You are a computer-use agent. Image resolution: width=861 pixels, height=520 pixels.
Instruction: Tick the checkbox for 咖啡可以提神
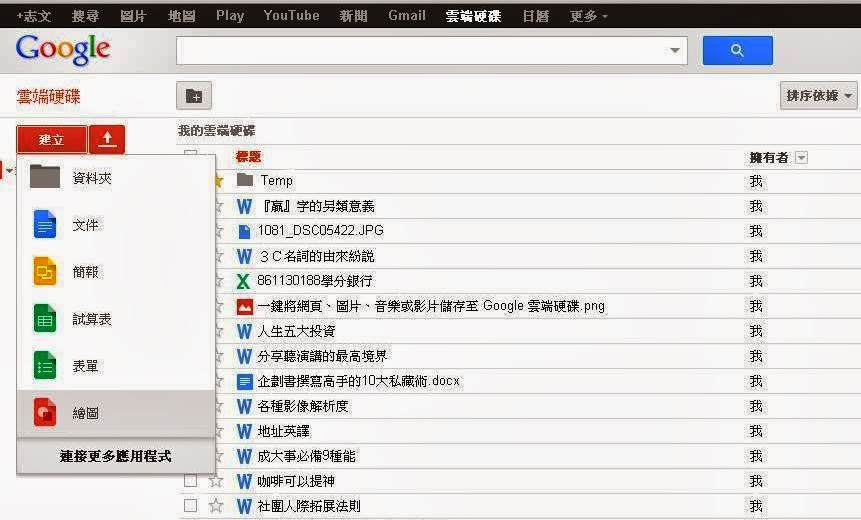click(x=191, y=481)
